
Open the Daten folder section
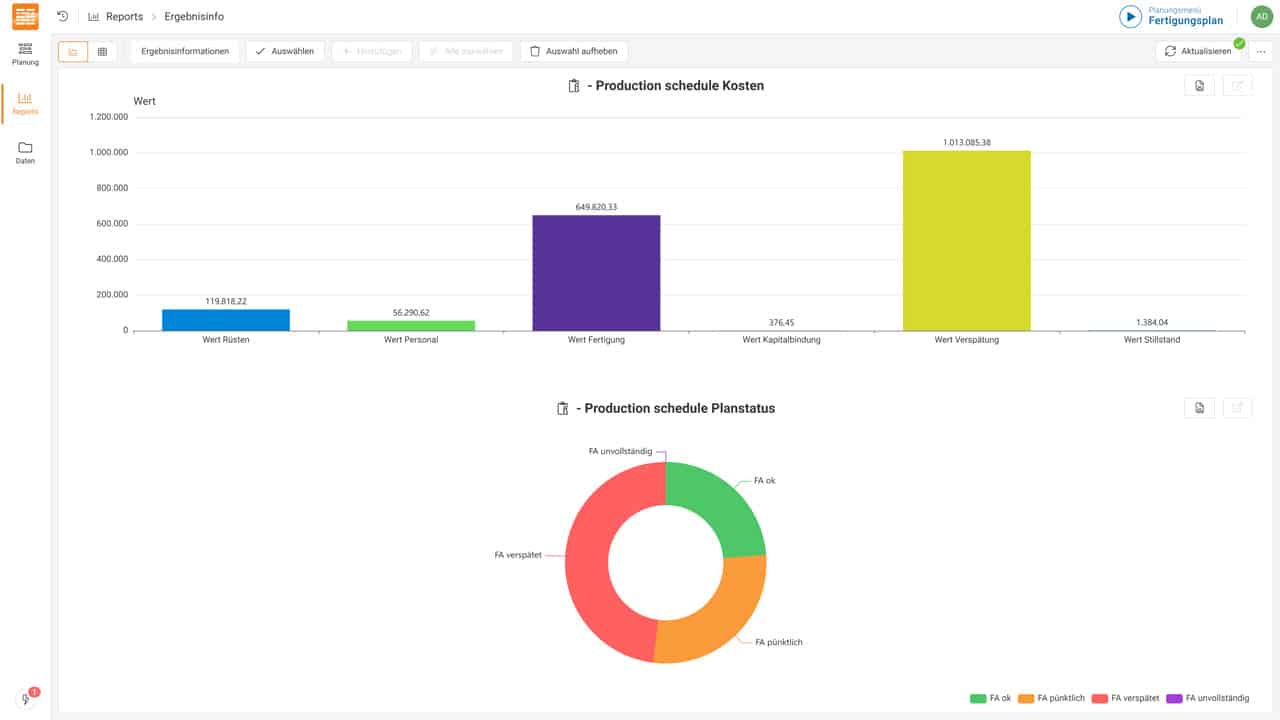25,152
